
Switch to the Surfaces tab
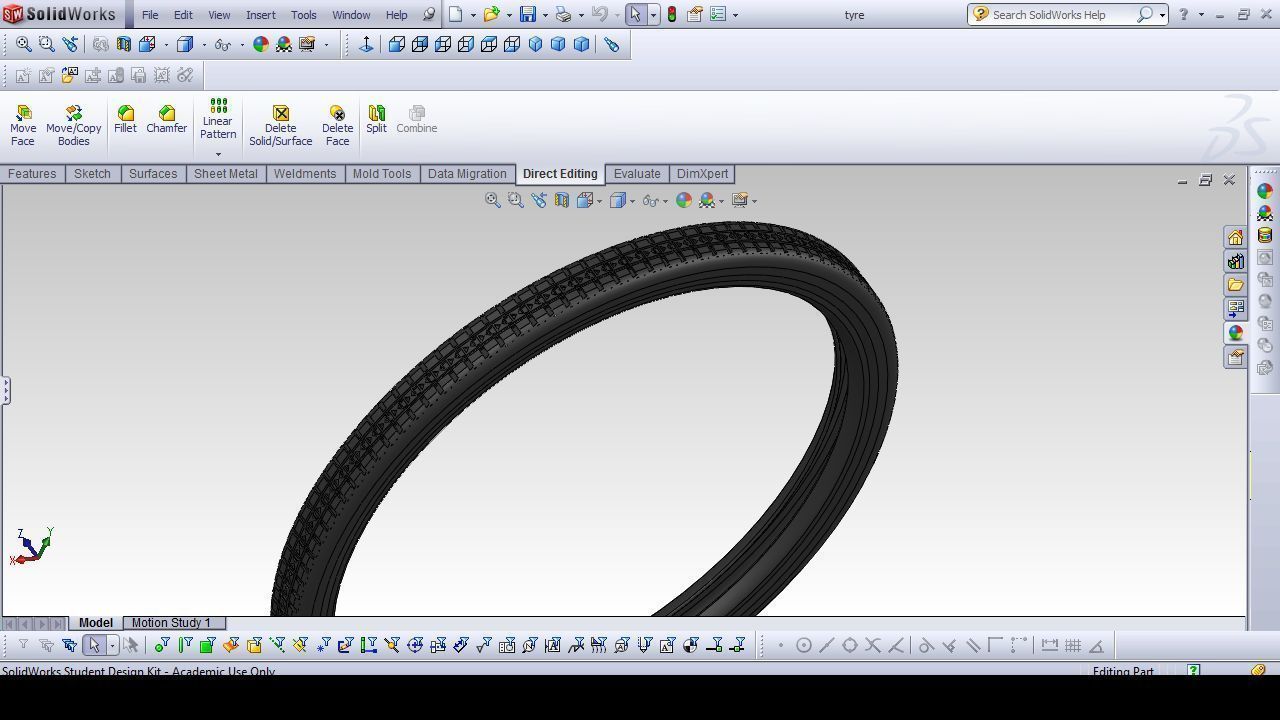click(153, 174)
